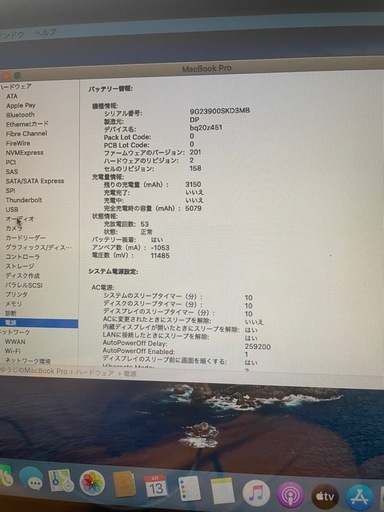
Task: Select SAS in the sidebar
Action: click(x=12, y=172)
